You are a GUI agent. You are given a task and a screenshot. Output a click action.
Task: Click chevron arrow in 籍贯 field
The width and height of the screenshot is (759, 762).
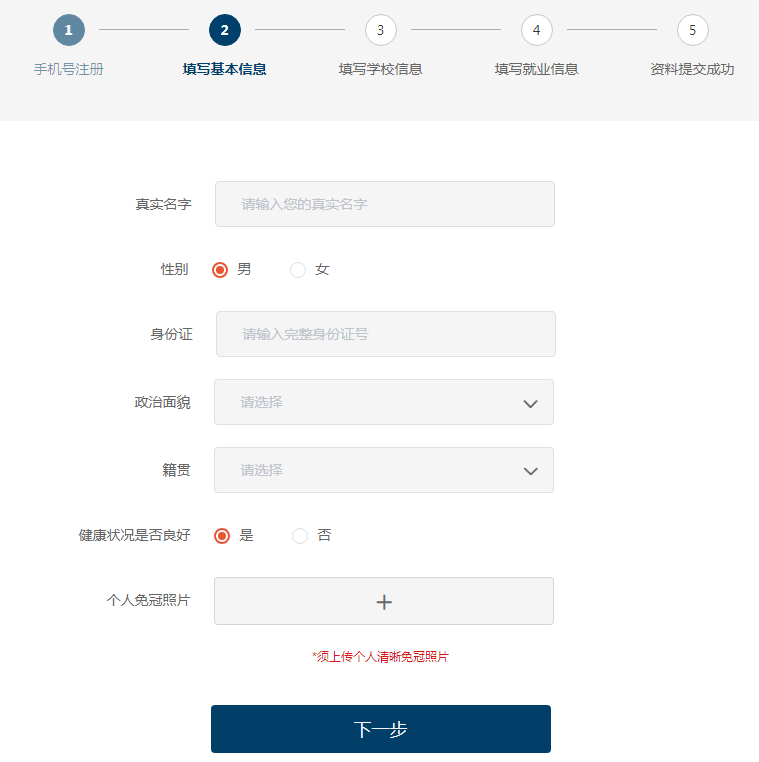(x=531, y=471)
